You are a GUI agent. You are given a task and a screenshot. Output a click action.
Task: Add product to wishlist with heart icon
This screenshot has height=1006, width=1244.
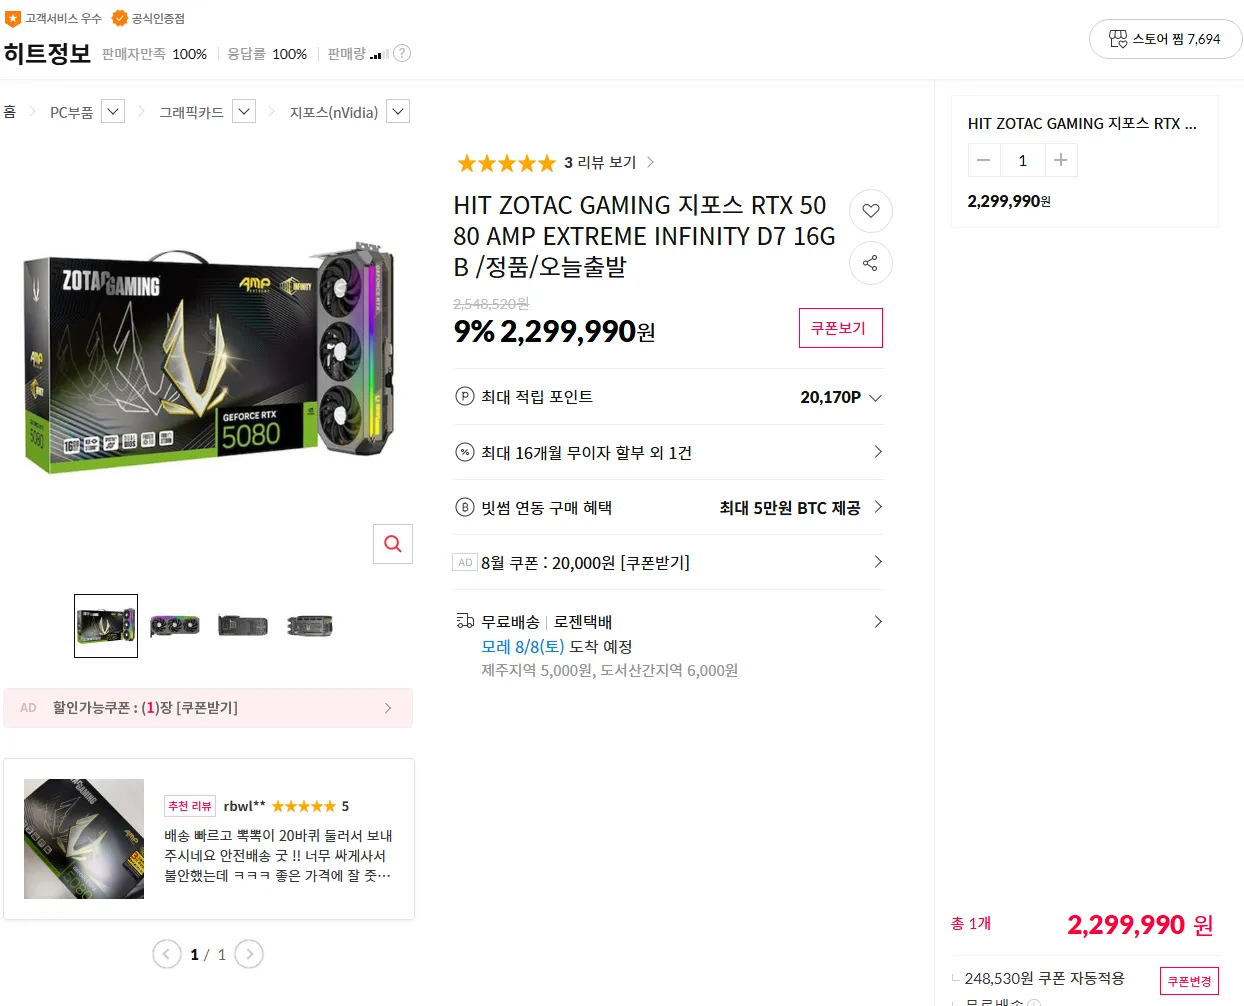click(870, 211)
